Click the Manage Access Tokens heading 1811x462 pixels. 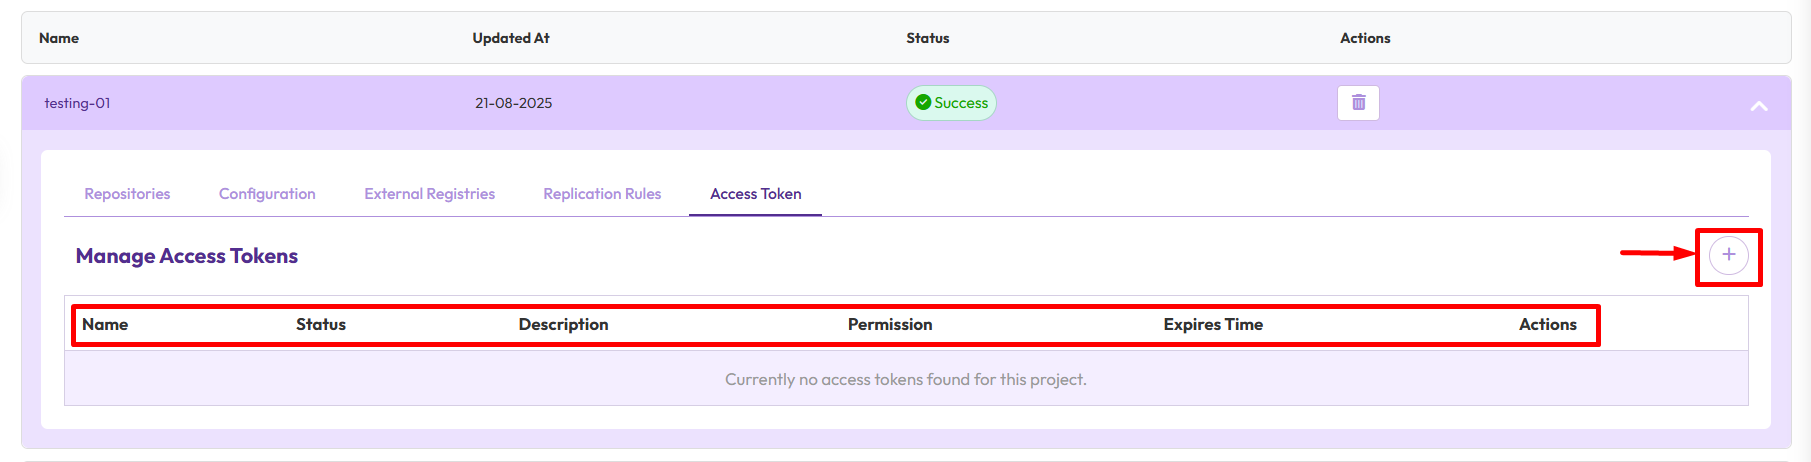(187, 256)
